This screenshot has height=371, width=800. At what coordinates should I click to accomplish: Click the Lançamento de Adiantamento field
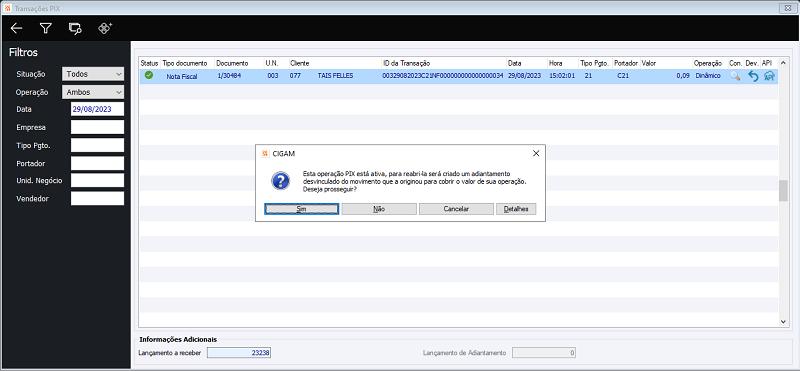point(544,353)
